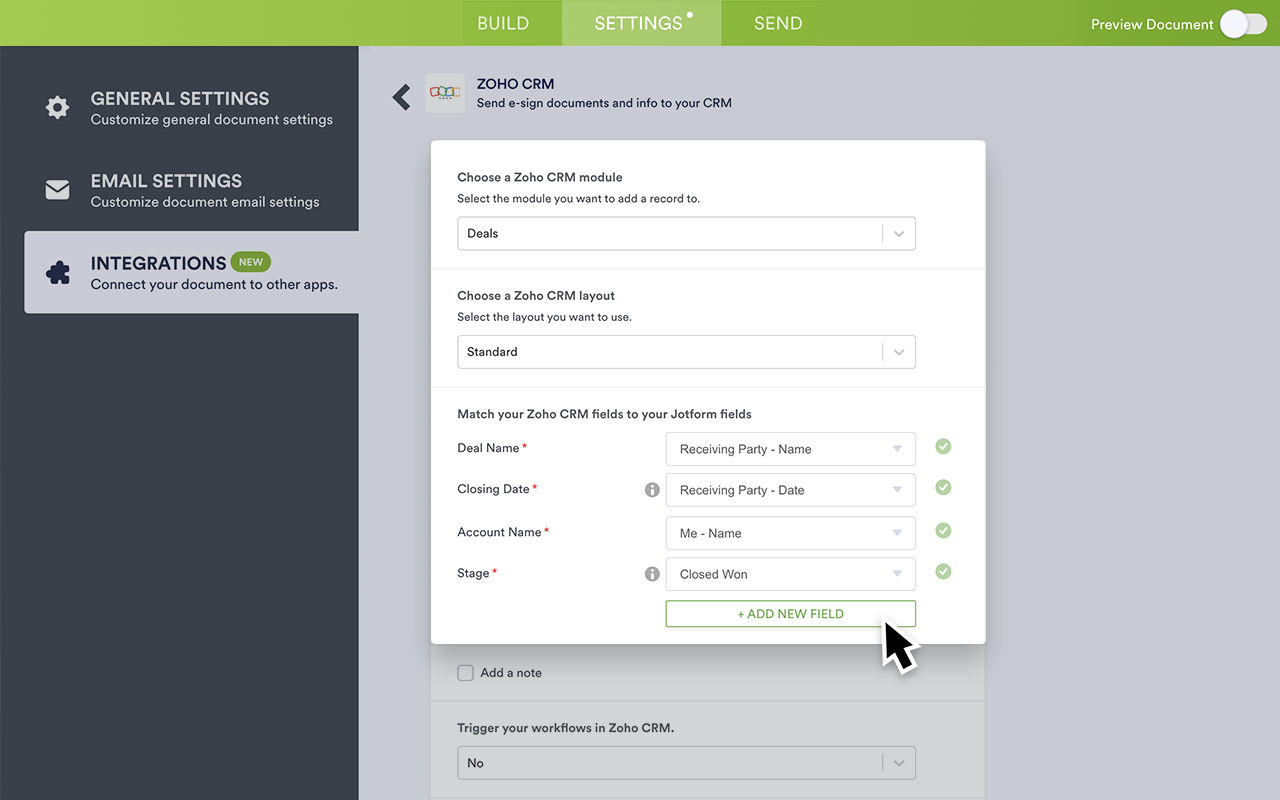Check the Add a note checkbox

(x=465, y=672)
